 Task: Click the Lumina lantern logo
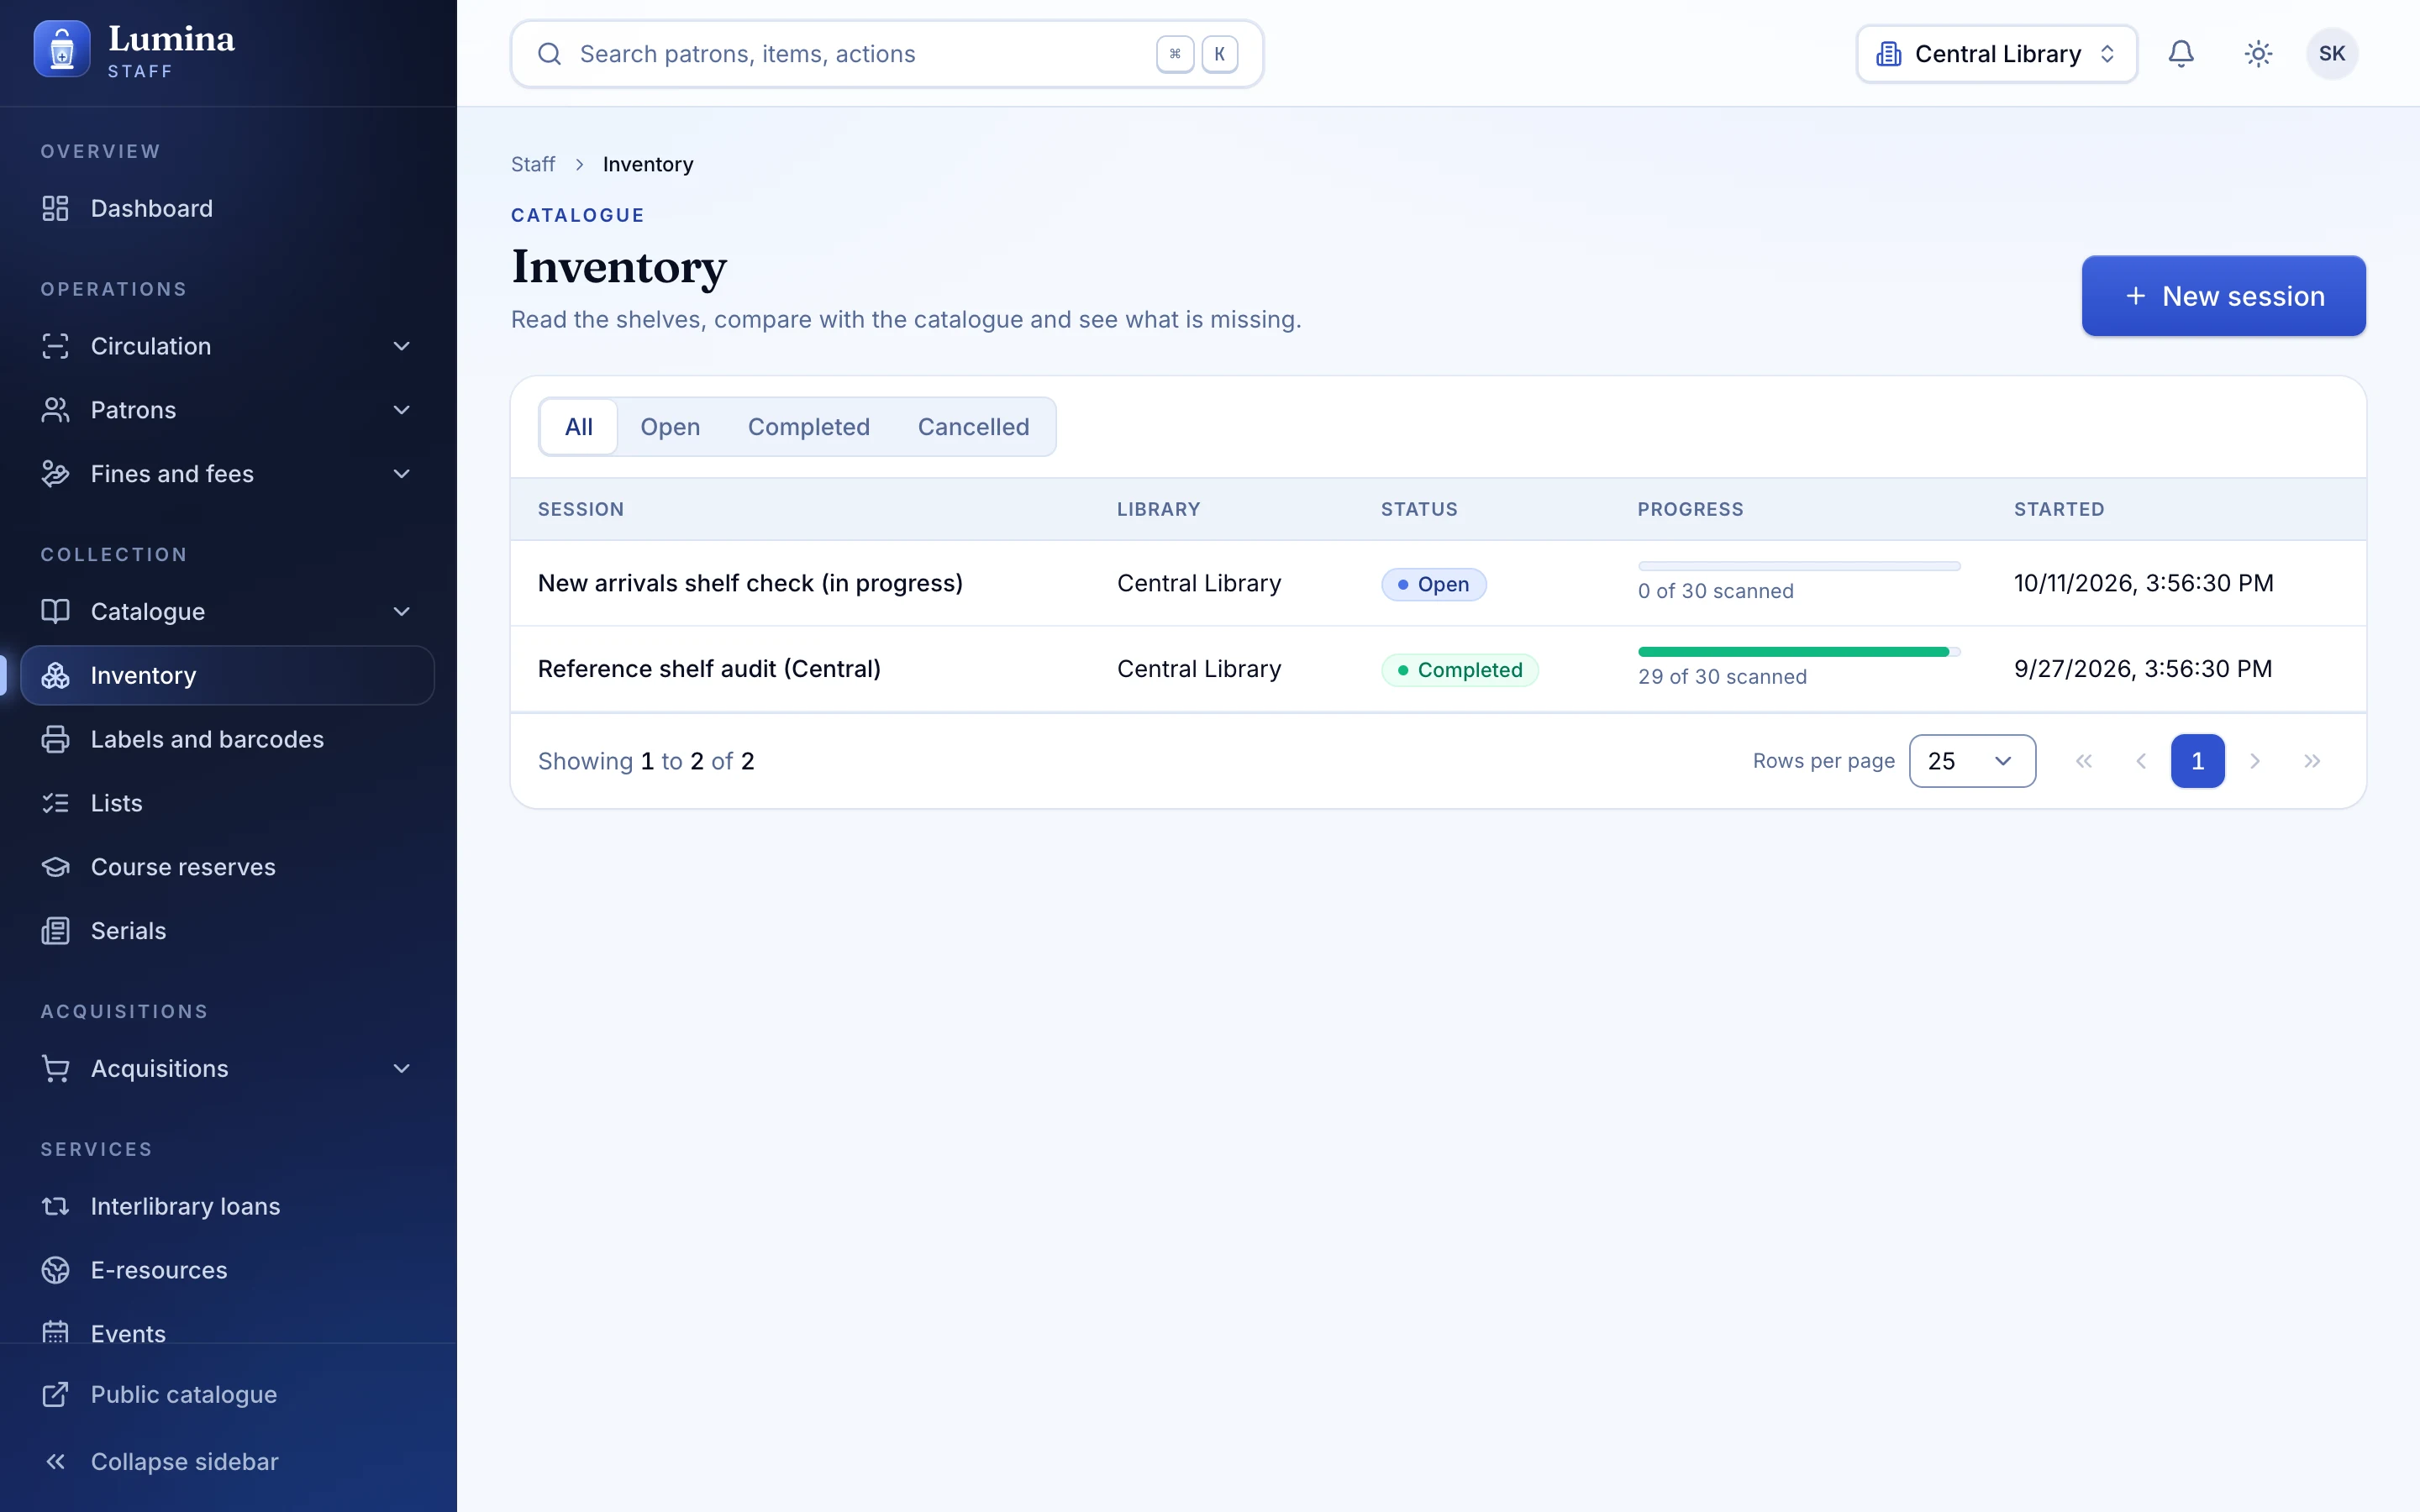pos(62,50)
